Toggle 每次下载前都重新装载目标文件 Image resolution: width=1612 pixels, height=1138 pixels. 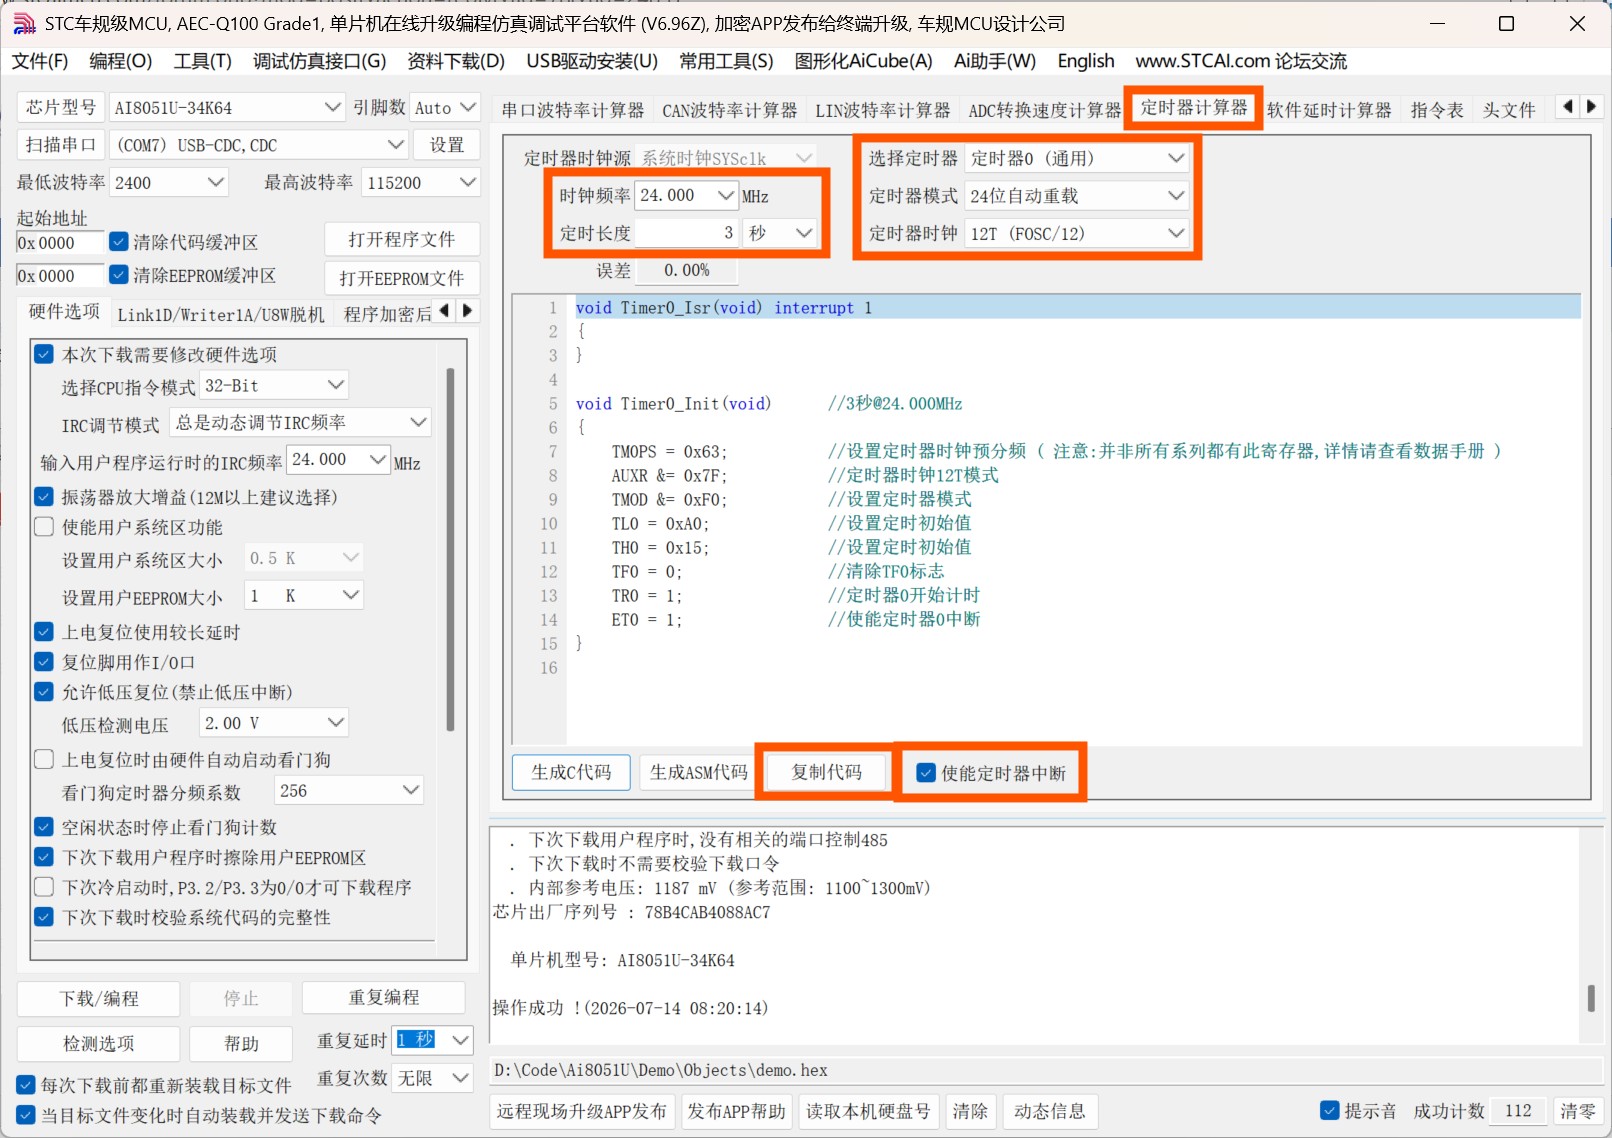pyautogui.click(x=26, y=1084)
